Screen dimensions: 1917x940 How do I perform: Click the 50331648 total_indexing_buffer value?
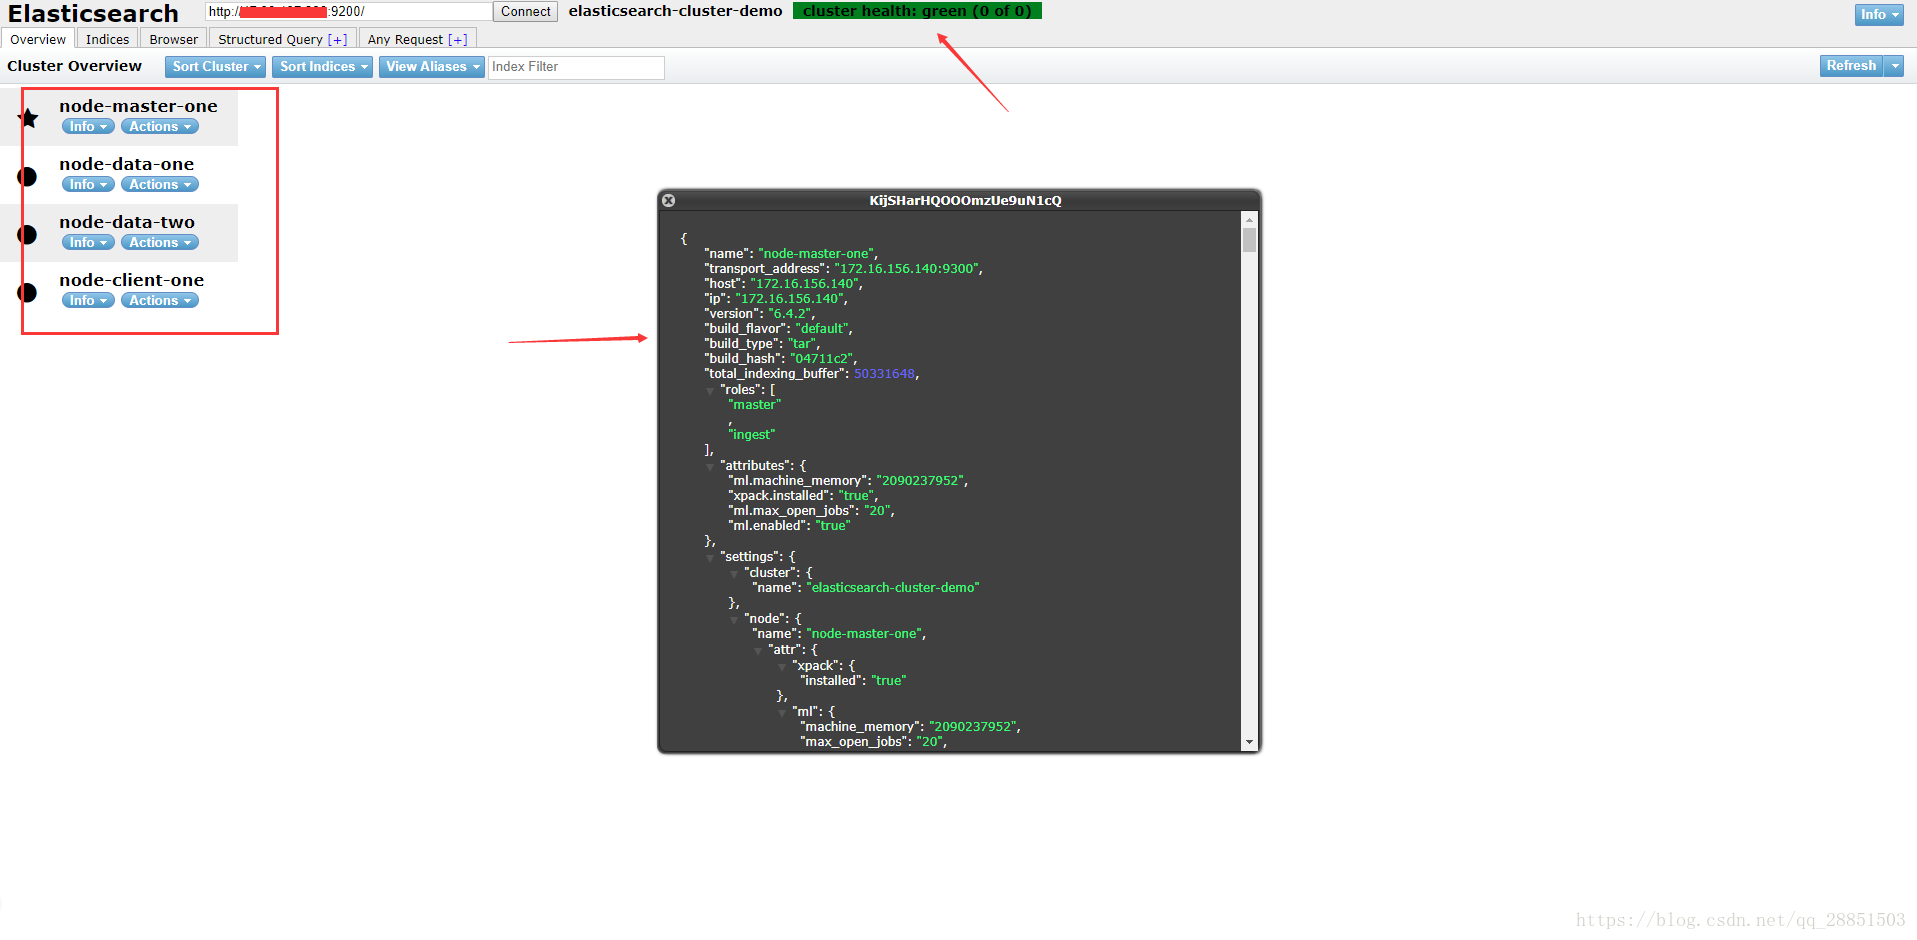[884, 374]
